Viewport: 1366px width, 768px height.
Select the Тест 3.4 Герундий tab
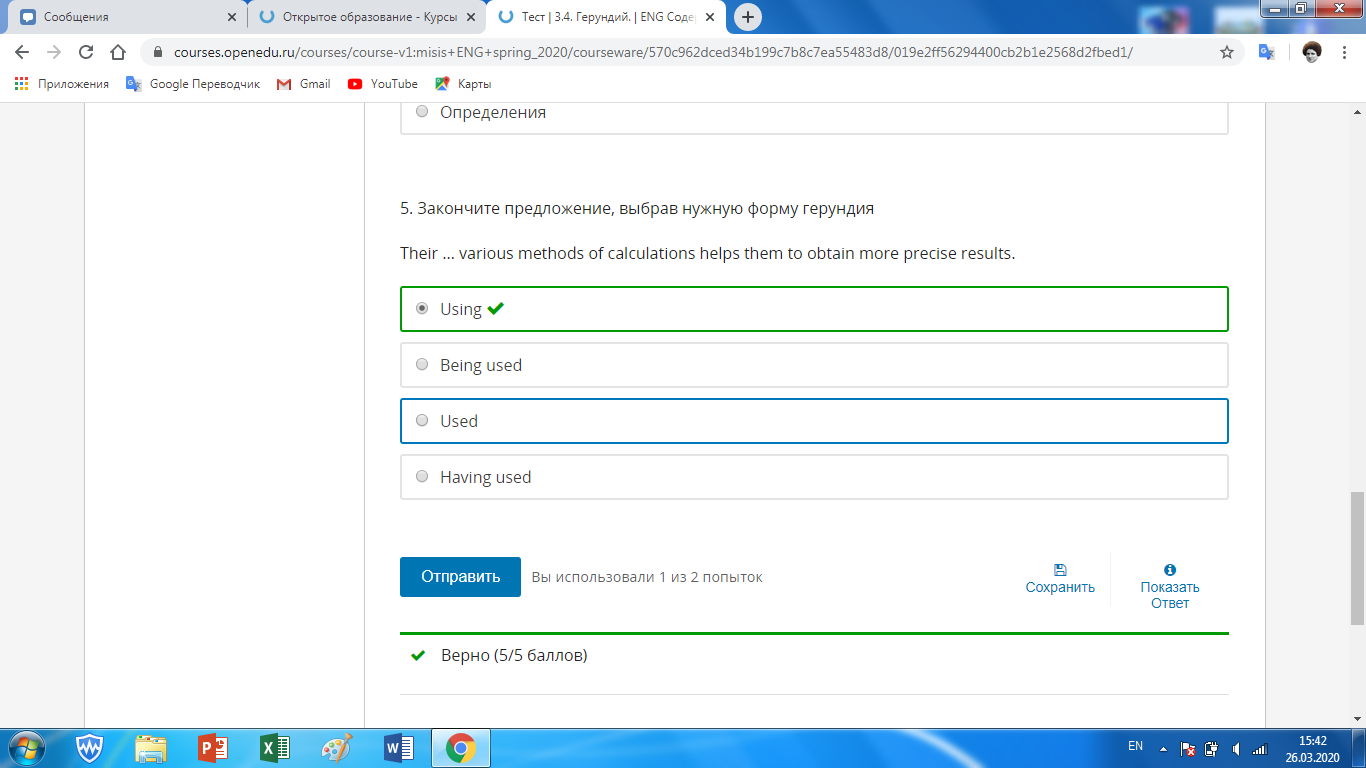click(604, 17)
